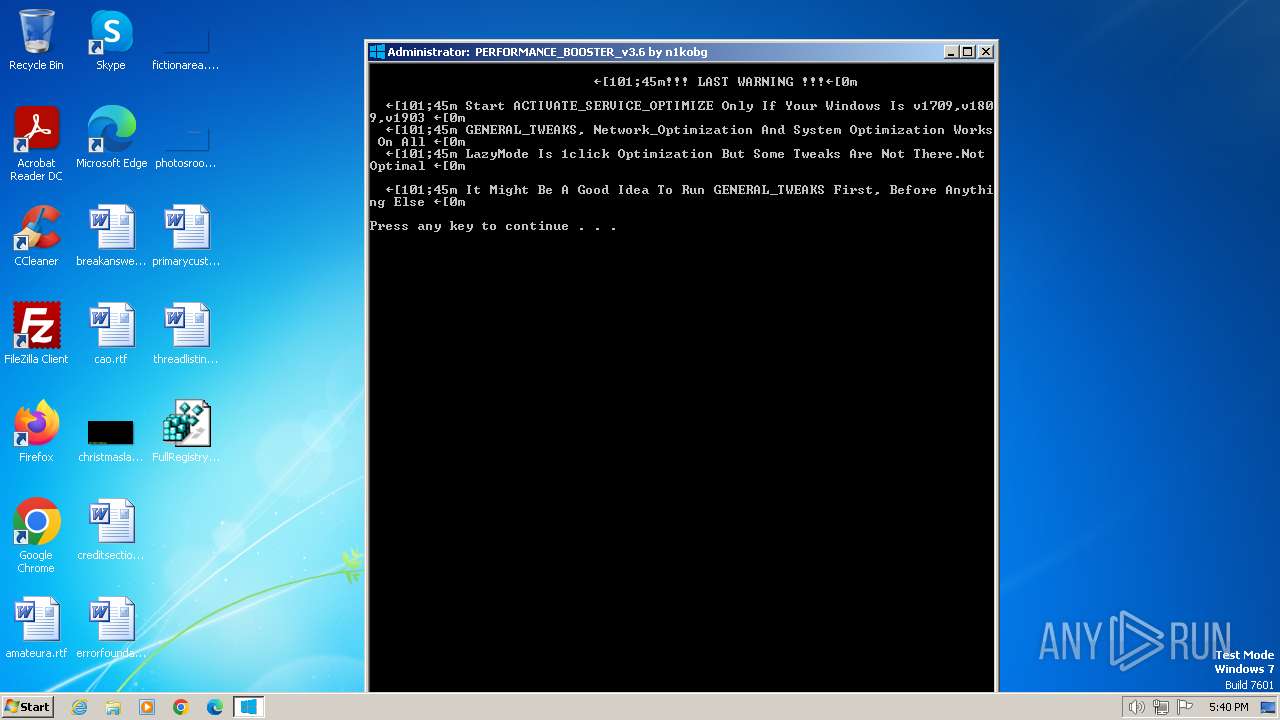Close the PERFORMANCE_BOOSTER console window
Image resolution: width=1280 pixels, height=720 pixels.
(x=986, y=52)
